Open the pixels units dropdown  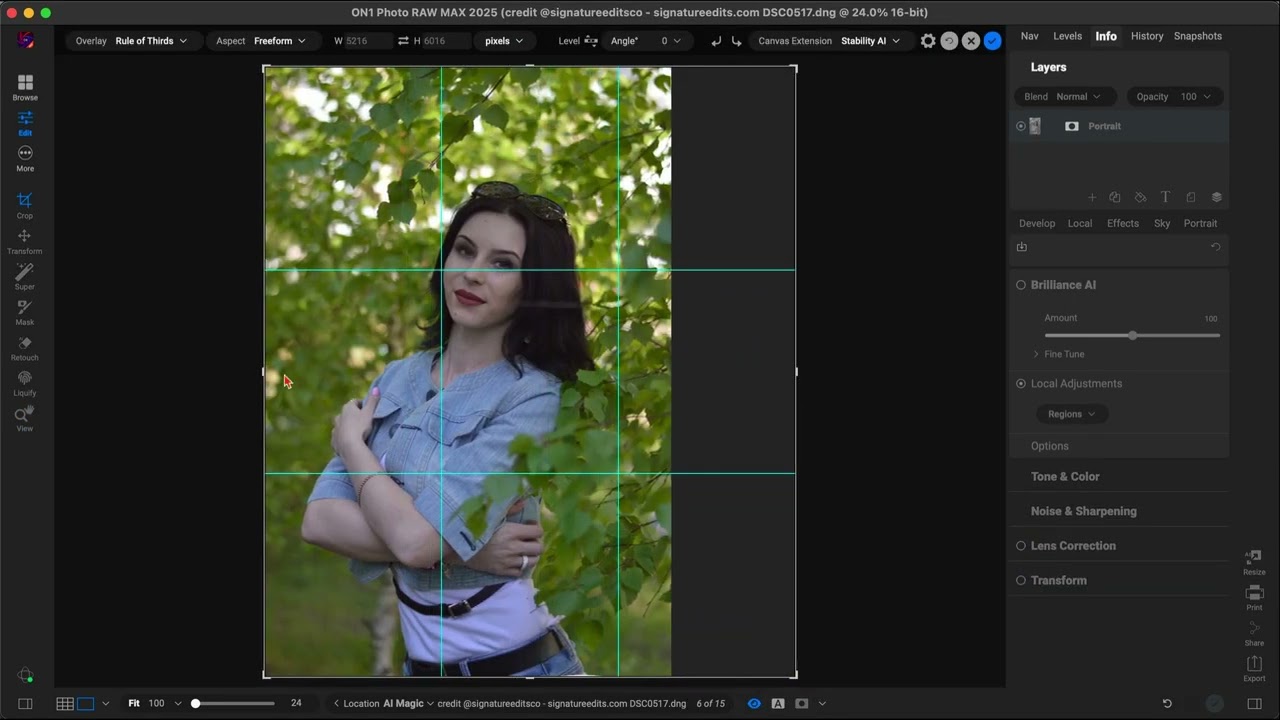(504, 41)
